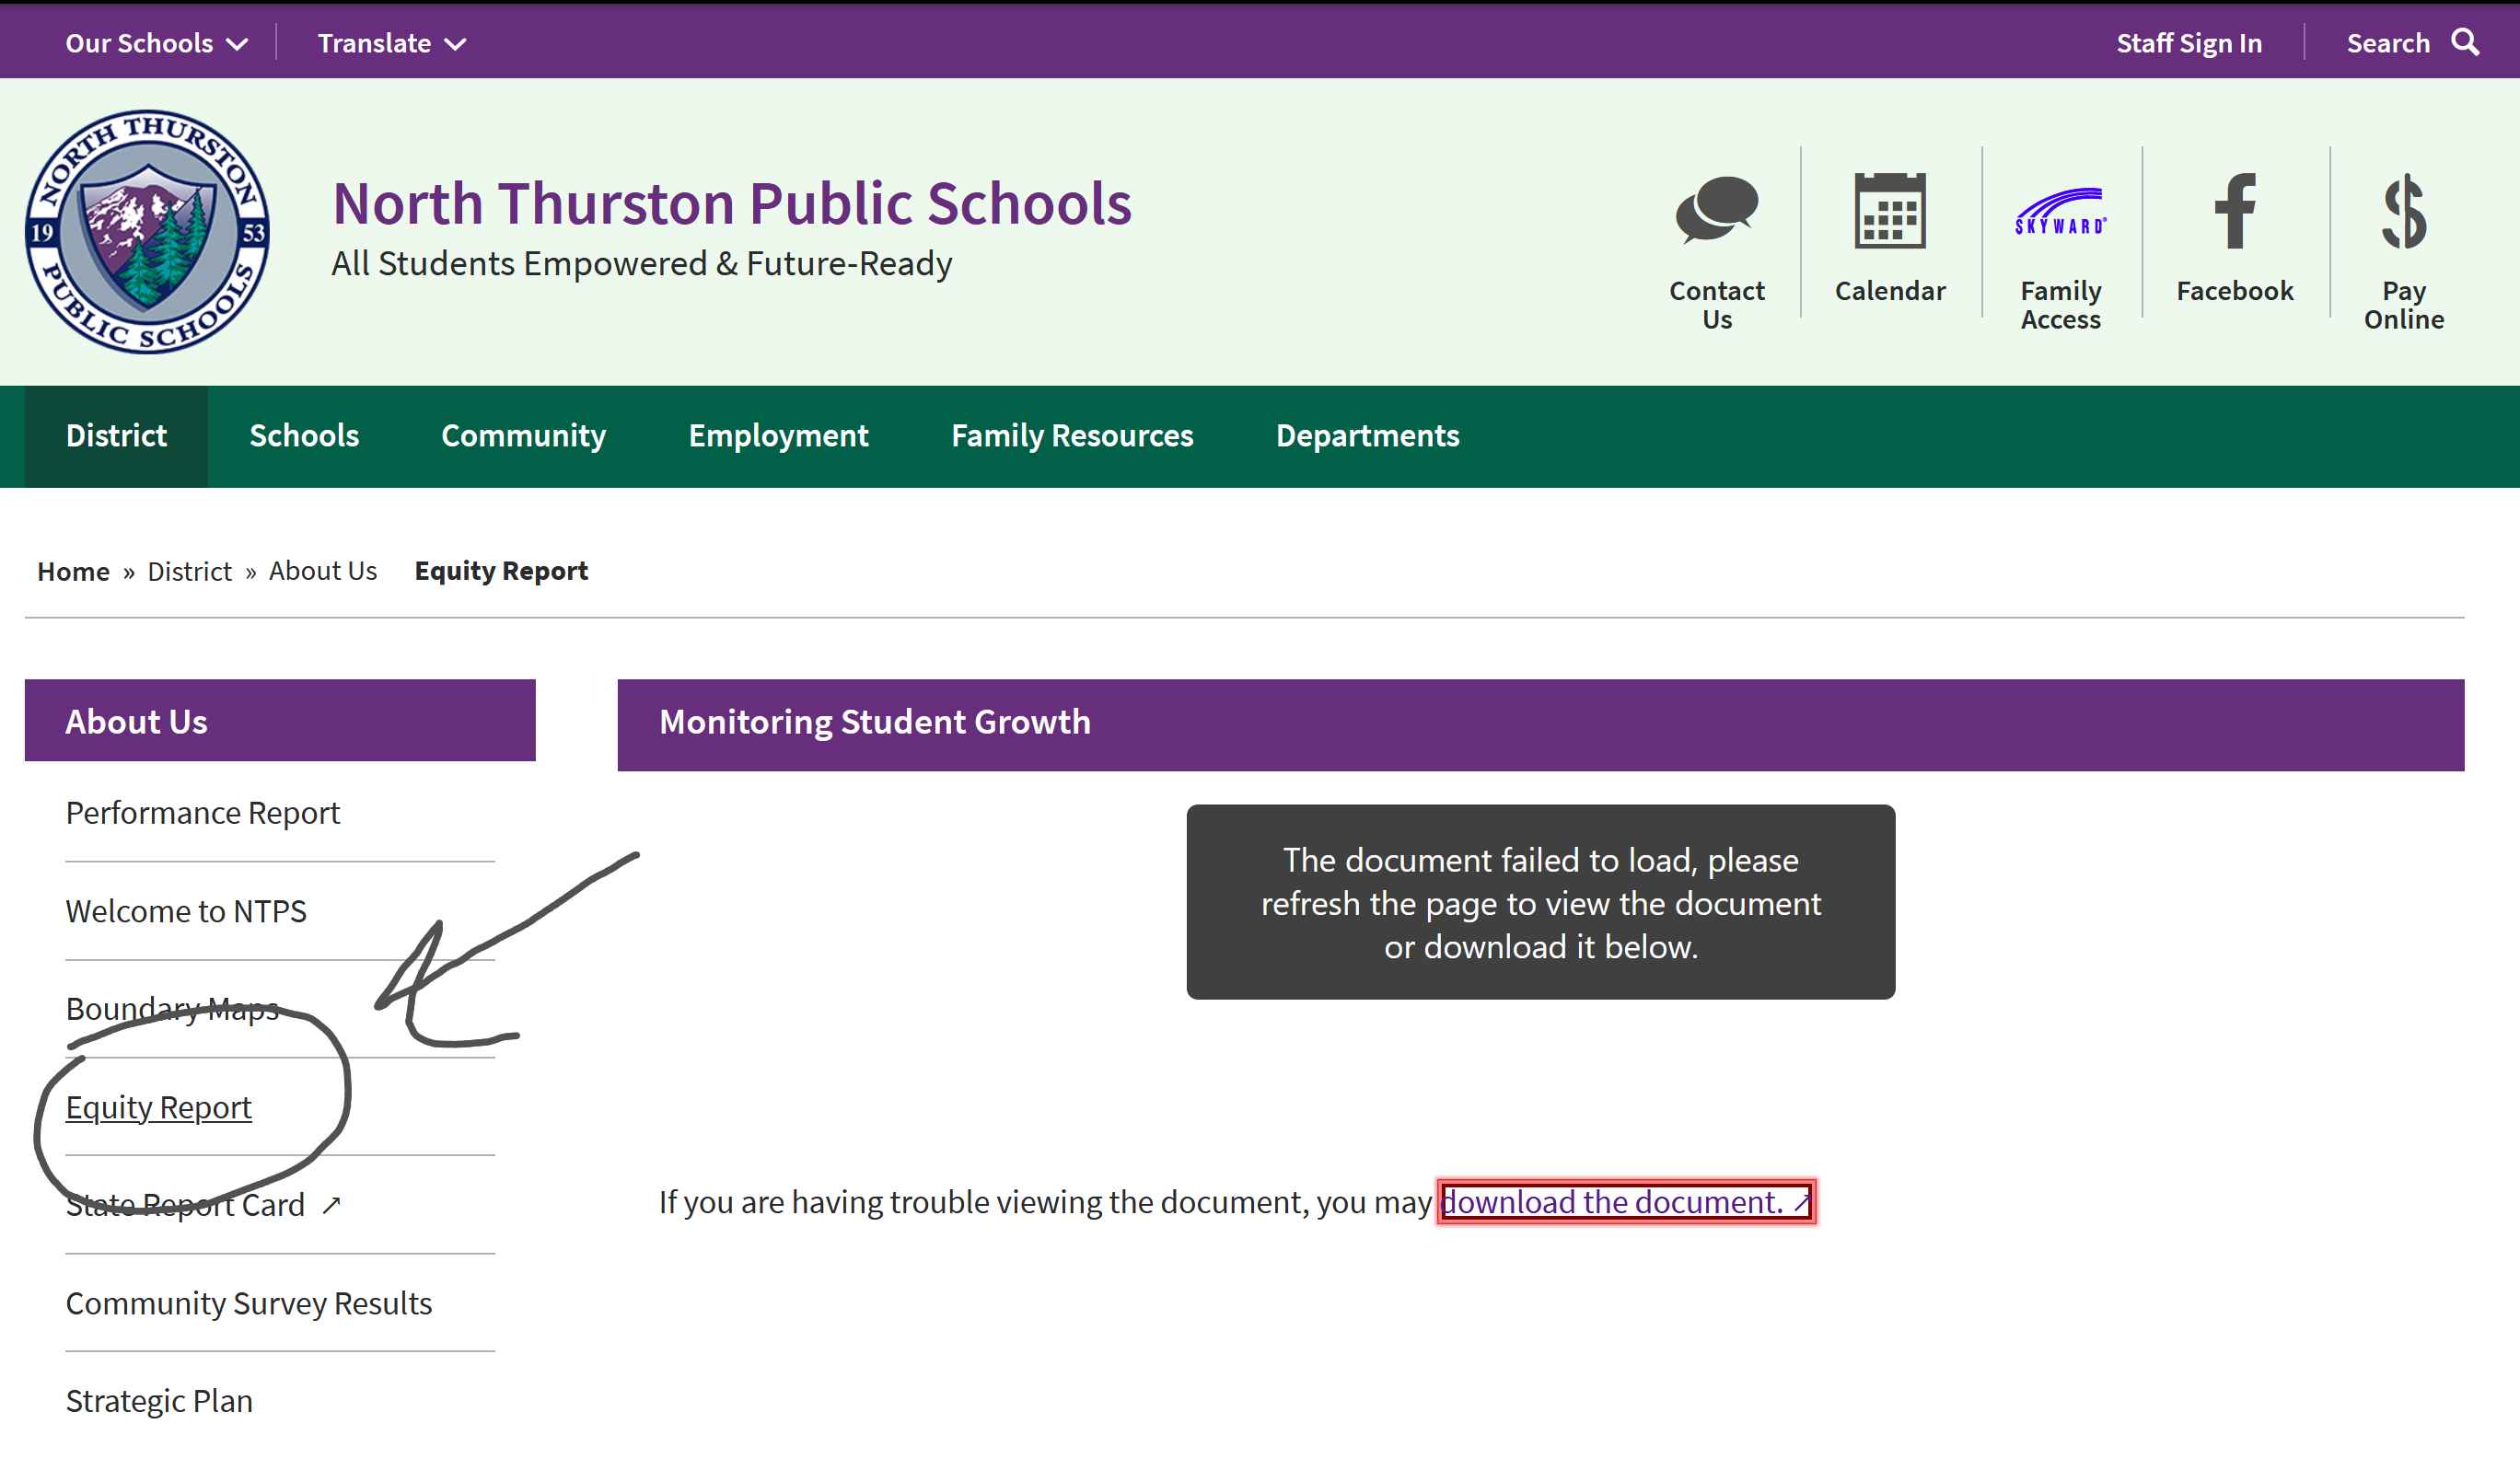Screen dimensions: 2520x1470
Task: Click the Equity Report breadcrumb text
Action: (501, 571)
